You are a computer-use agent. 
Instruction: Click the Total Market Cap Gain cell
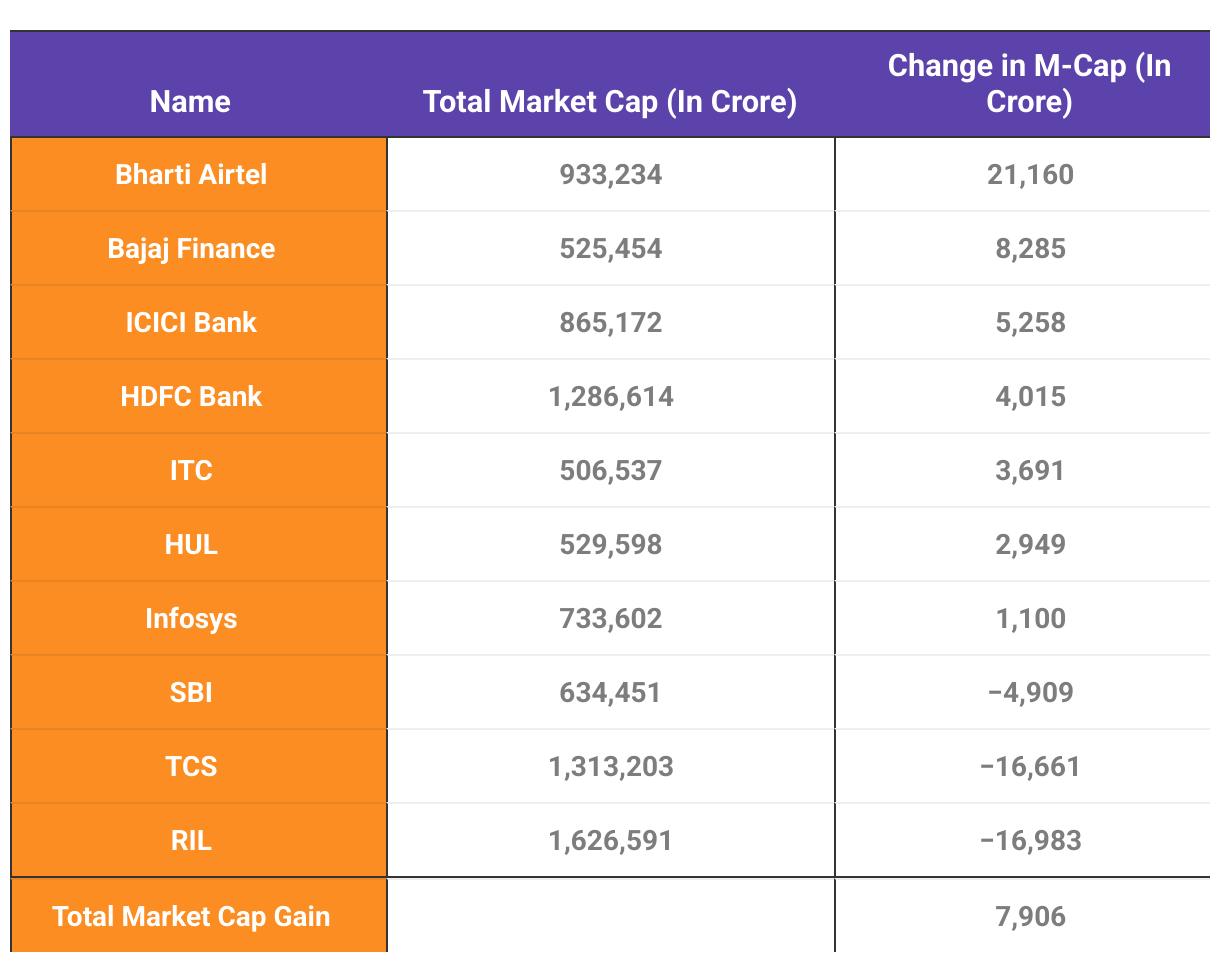(x=191, y=916)
